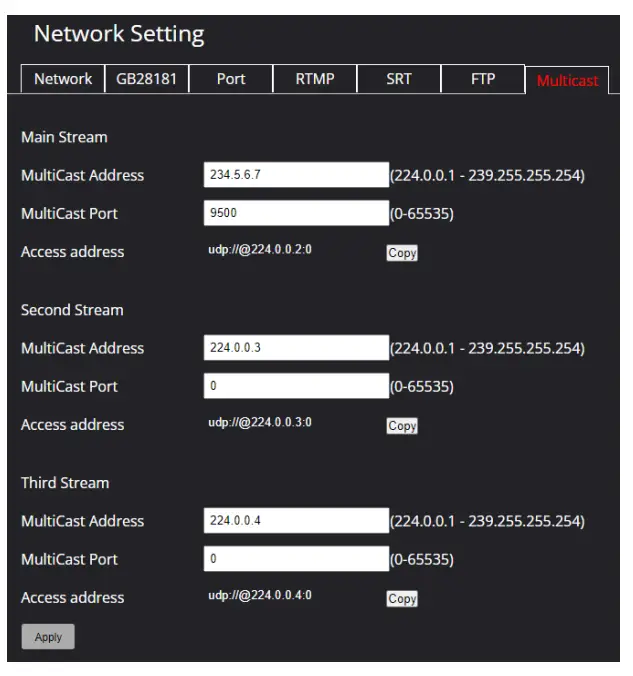
Task: Click the Second Stream MultiCast Port field
Action: tap(296, 386)
